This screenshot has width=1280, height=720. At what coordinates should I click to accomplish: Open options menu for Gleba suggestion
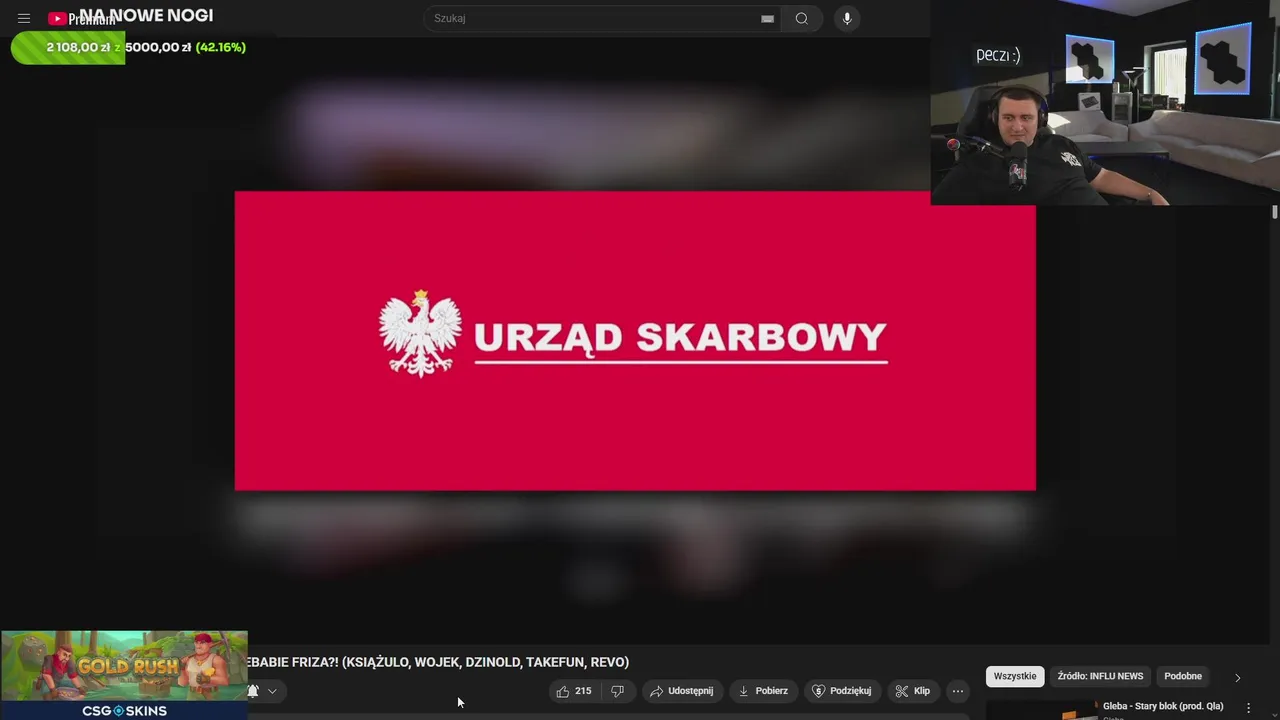coord(1248,708)
